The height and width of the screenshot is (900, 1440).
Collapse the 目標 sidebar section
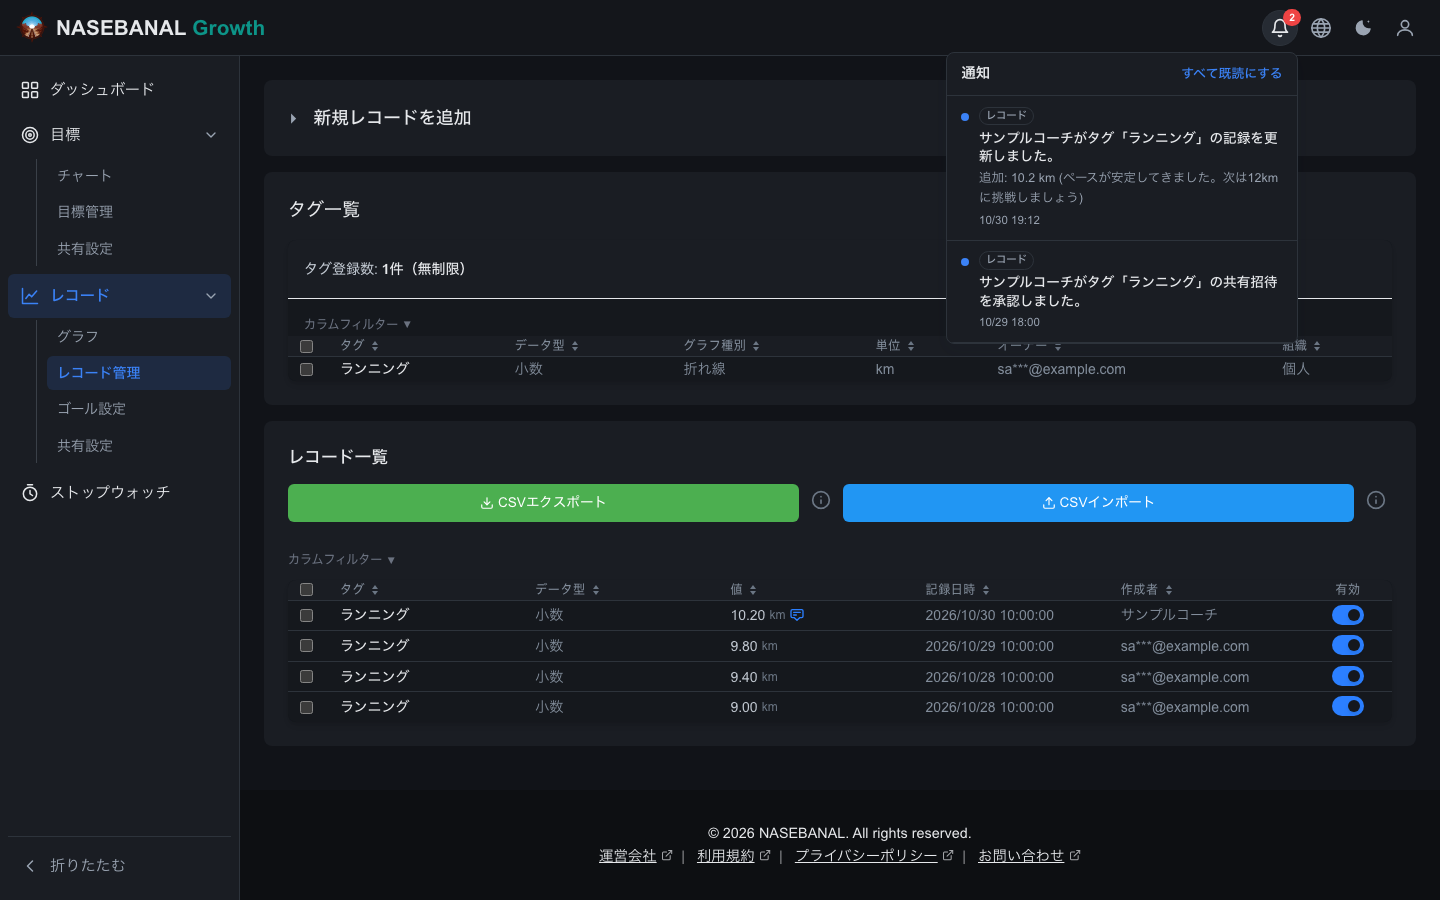[x=211, y=135]
